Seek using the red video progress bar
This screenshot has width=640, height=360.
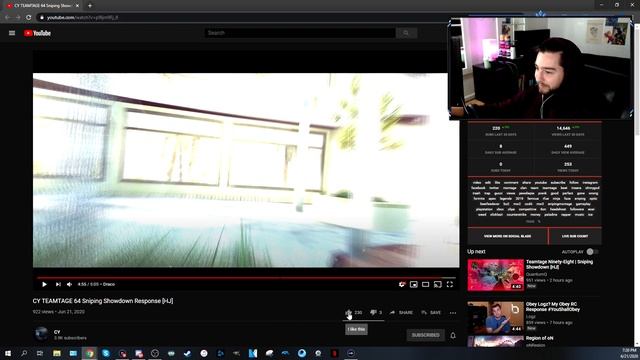pyautogui.click(x=246, y=278)
